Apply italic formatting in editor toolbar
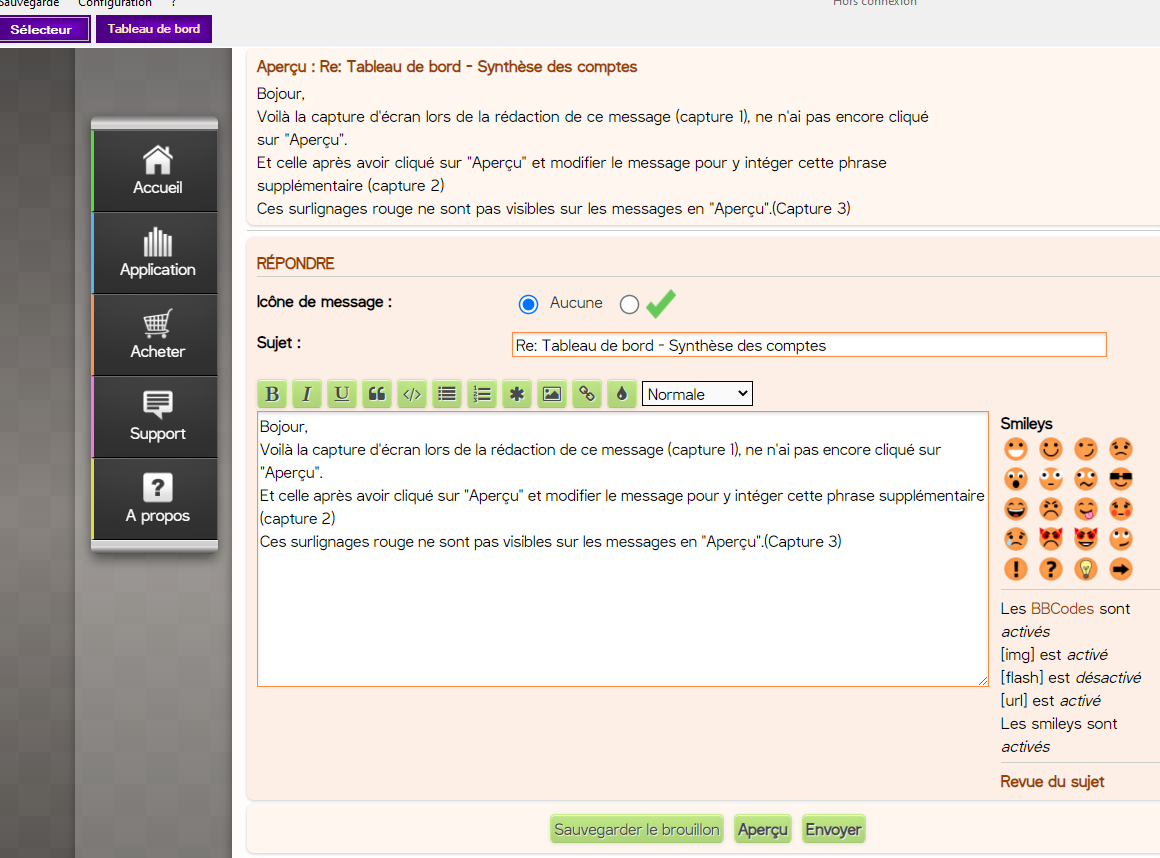The width and height of the screenshot is (1160, 858). point(307,394)
